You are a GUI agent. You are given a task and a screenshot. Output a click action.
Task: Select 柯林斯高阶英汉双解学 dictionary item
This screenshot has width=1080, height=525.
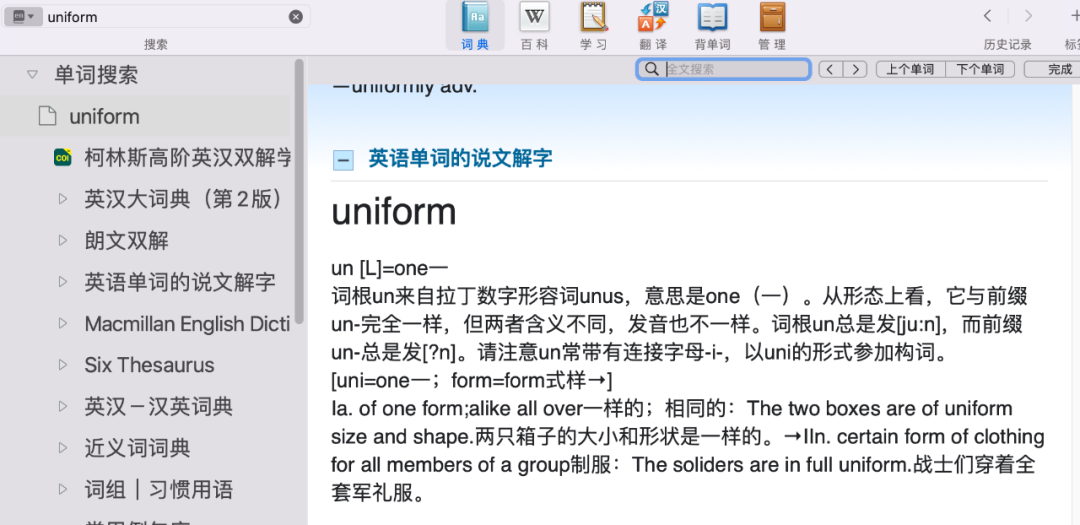[x=187, y=158]
